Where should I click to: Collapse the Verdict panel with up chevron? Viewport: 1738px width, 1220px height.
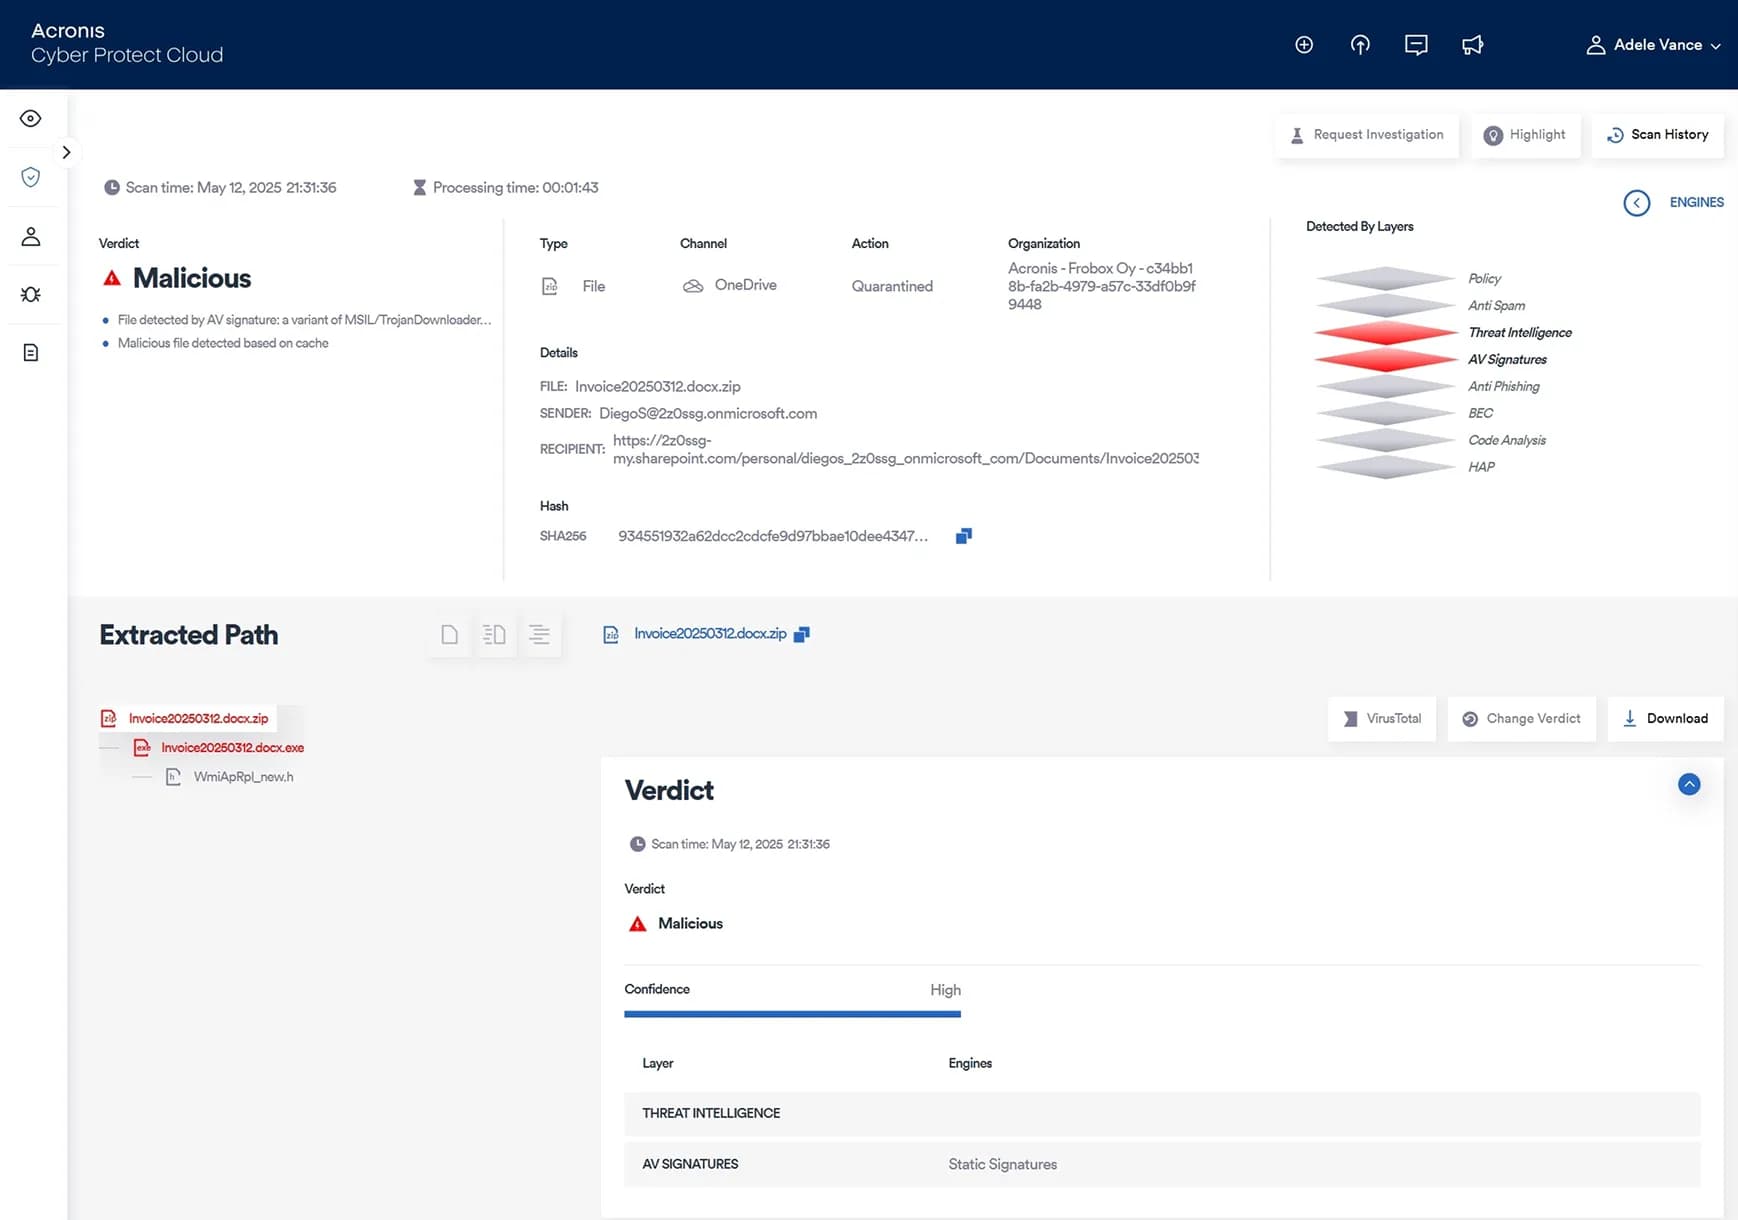click(x=1688, y=785)
